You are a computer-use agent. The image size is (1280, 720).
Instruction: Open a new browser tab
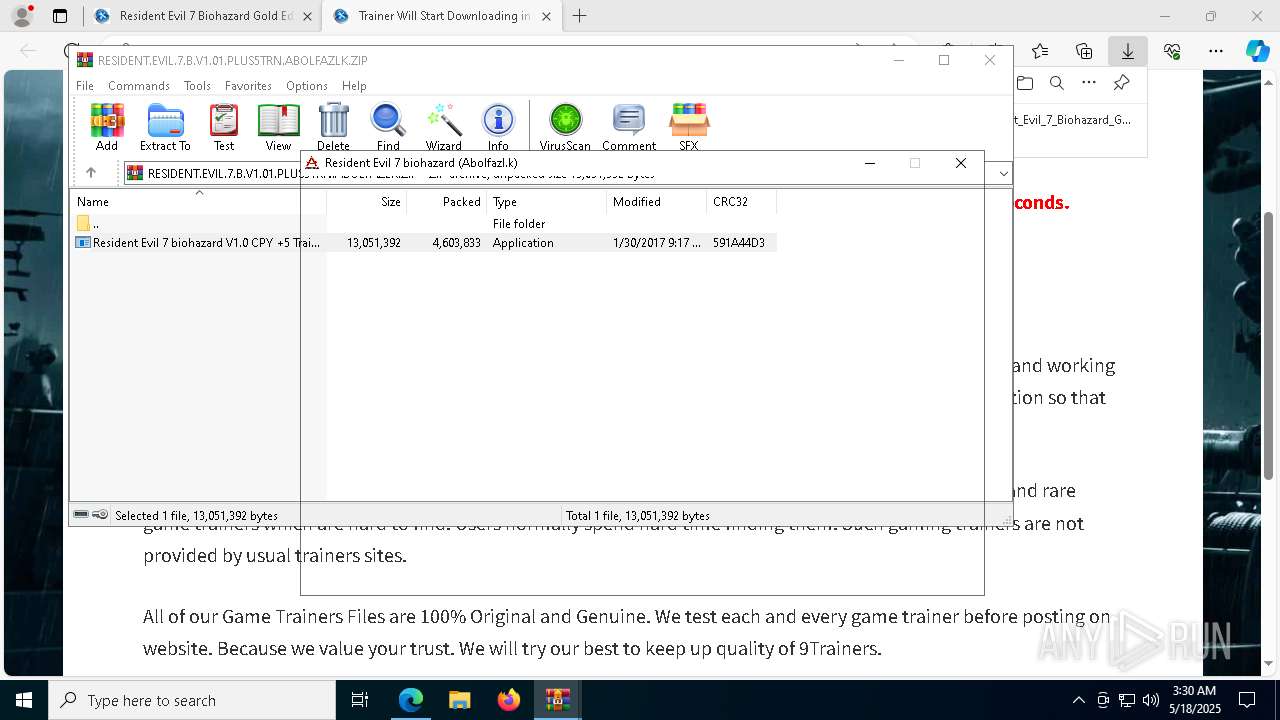click(580, 16)
